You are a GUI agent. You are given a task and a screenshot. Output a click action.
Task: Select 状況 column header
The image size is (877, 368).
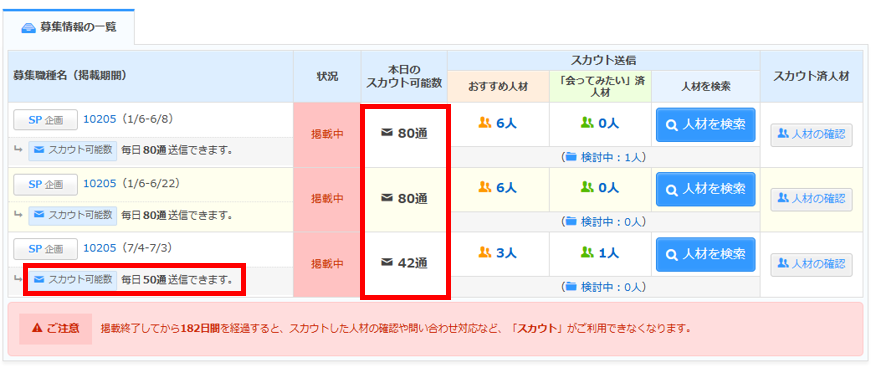[x=327, y=77]
